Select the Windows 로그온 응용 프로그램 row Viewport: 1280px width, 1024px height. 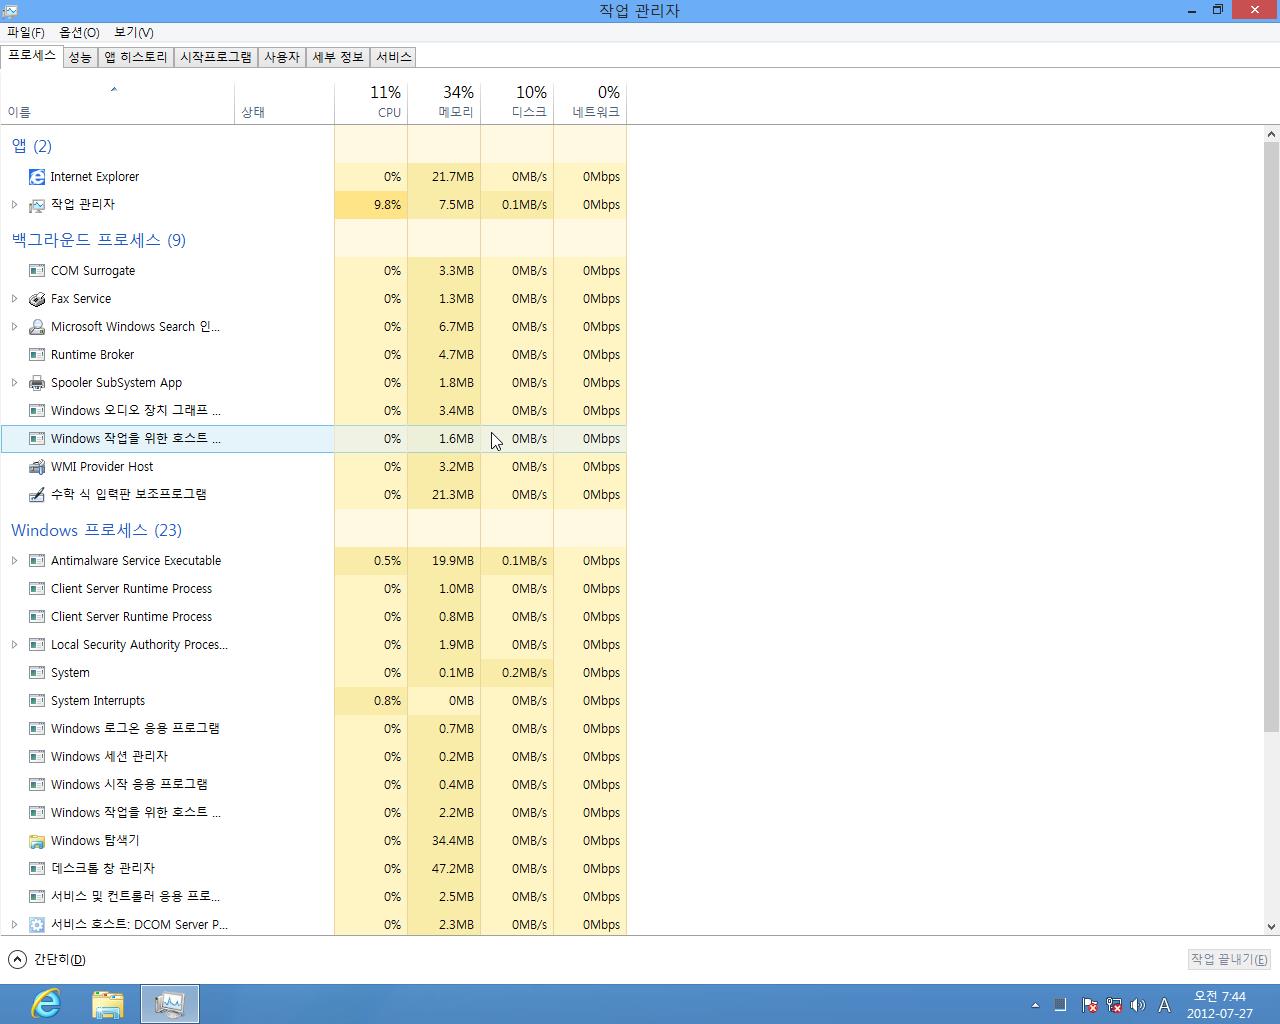coord(314,729)
